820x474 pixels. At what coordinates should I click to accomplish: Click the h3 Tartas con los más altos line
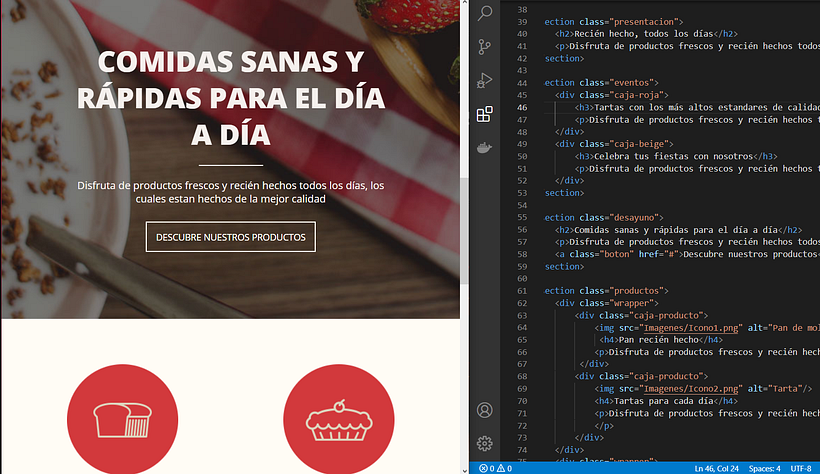[697, 107]
